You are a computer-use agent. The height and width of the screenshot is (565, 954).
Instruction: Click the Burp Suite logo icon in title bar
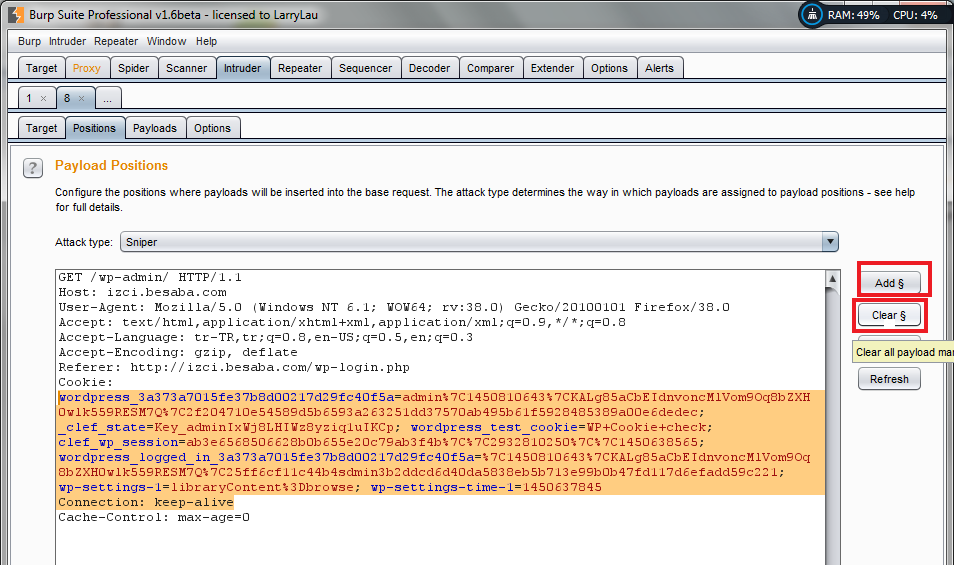coord(15,15)
